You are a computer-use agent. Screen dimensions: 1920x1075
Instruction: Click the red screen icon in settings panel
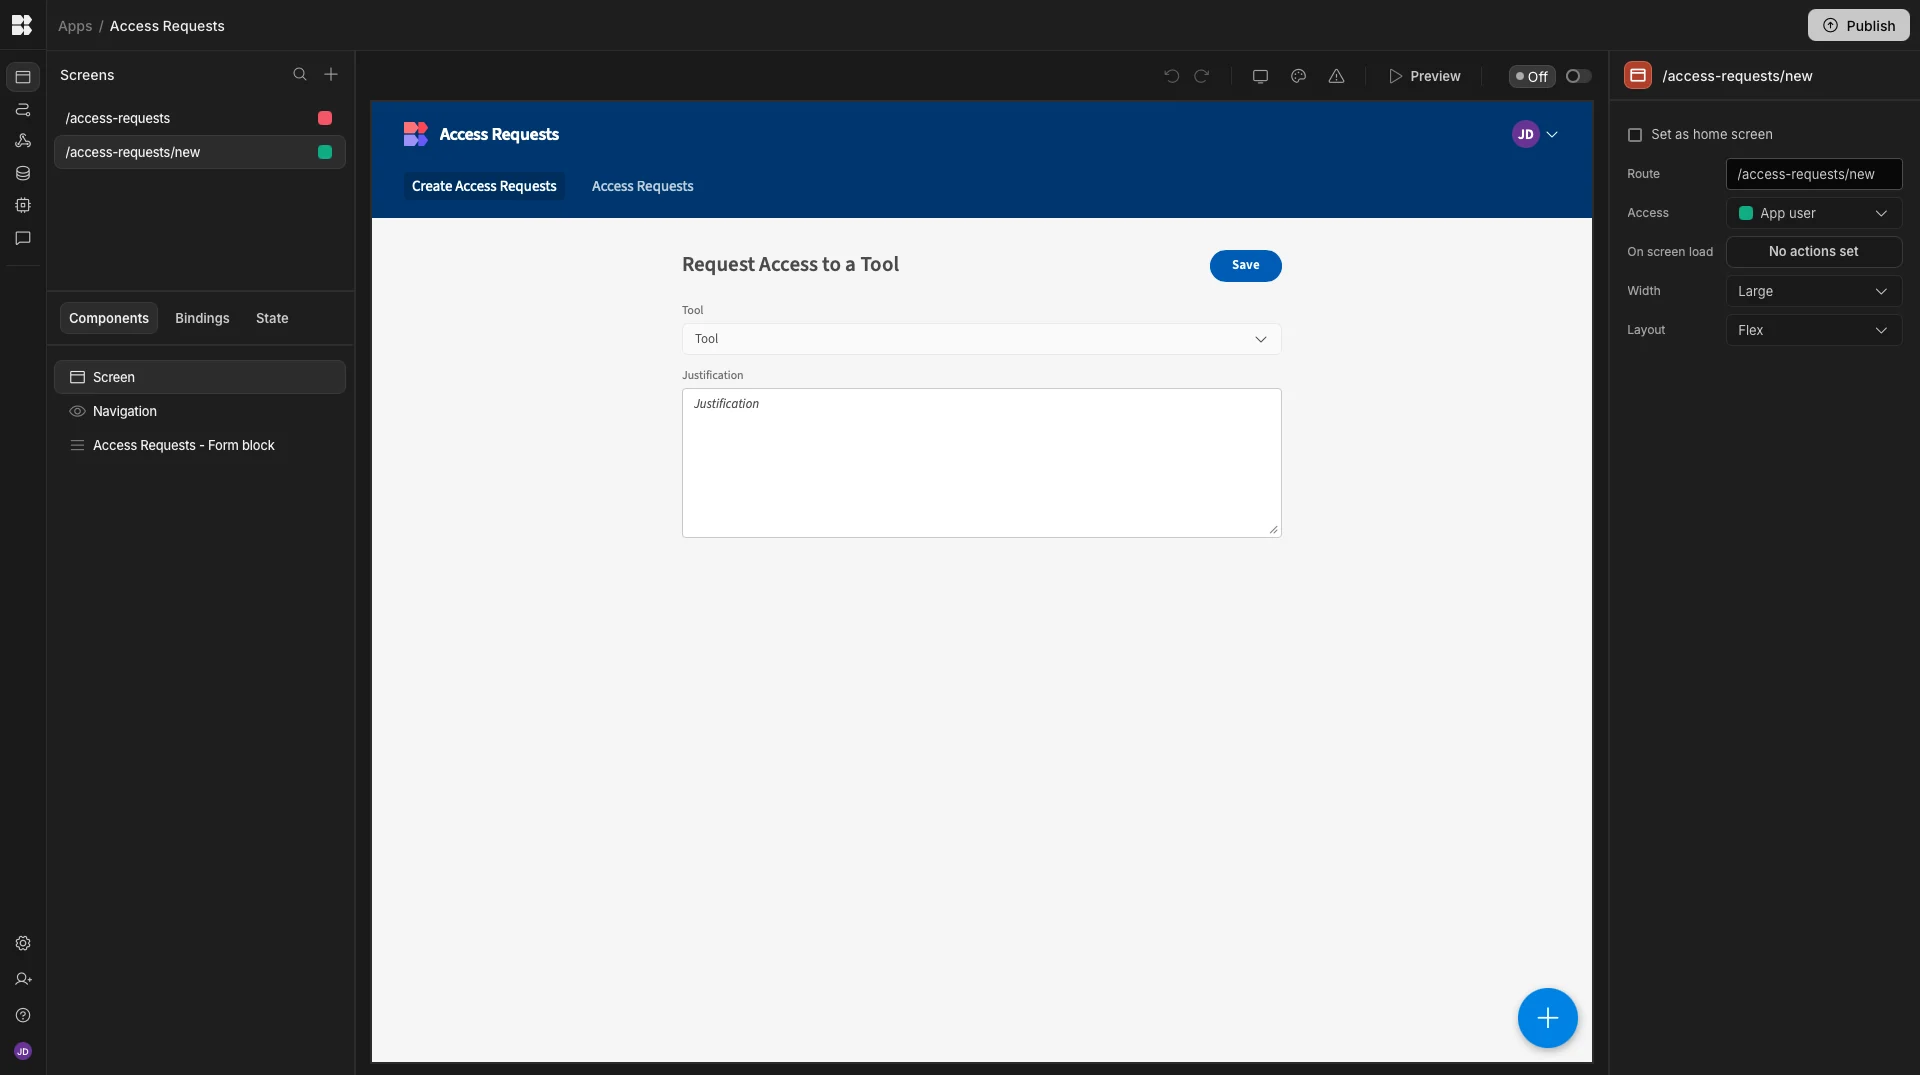click(1638, 75)
